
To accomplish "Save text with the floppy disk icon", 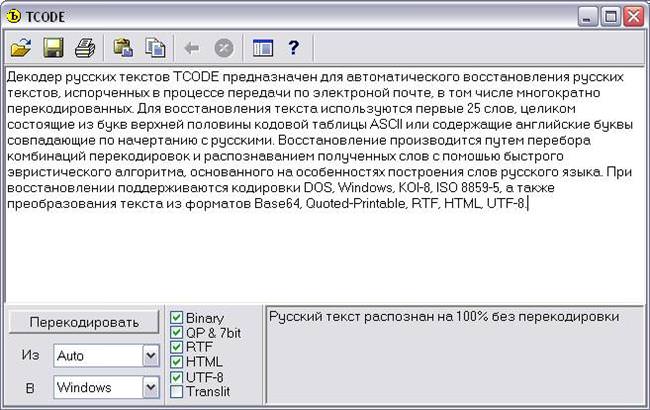I will coord(53,48).
